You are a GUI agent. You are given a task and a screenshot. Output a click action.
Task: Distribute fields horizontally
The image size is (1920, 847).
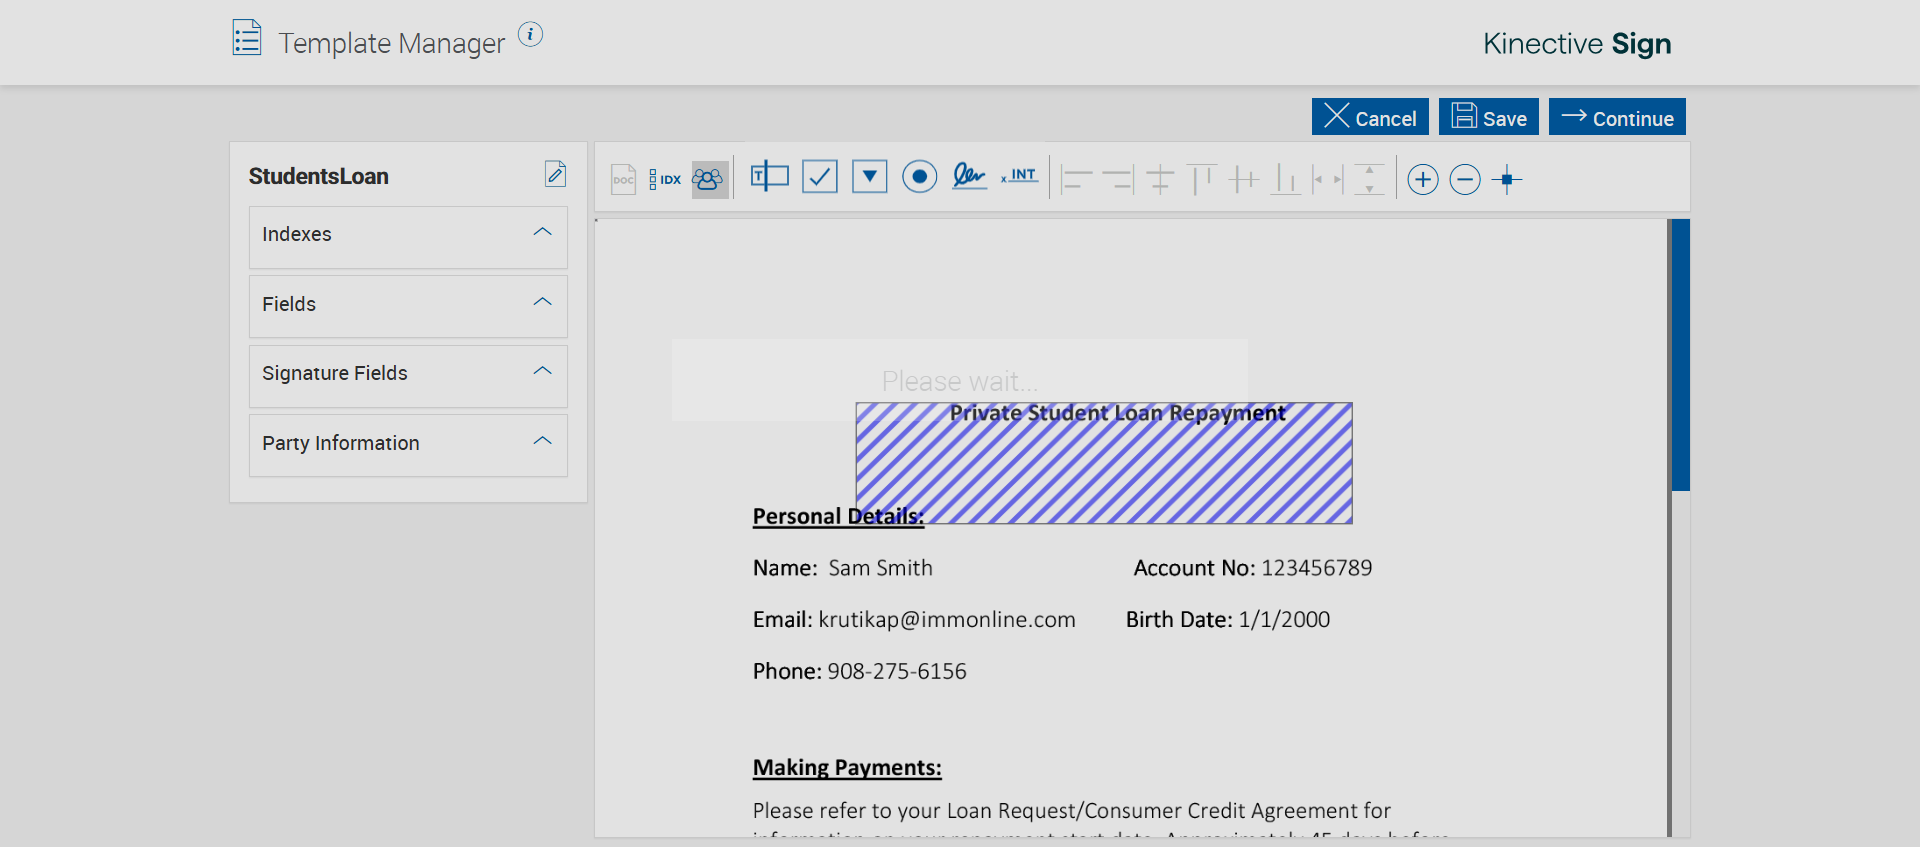(x=1328, y=179)
